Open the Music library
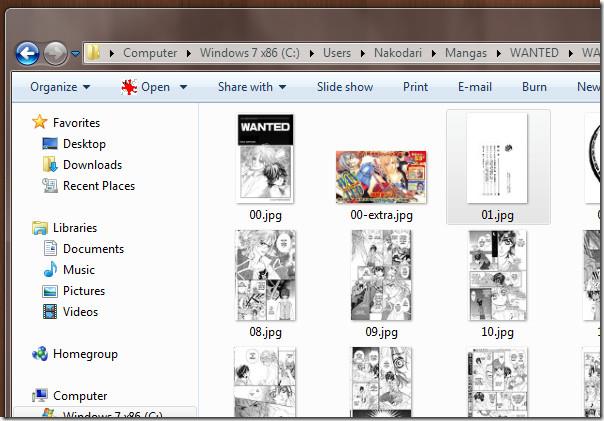The width and height of the screenshot is (604, 421). click(x=78, y=270)
